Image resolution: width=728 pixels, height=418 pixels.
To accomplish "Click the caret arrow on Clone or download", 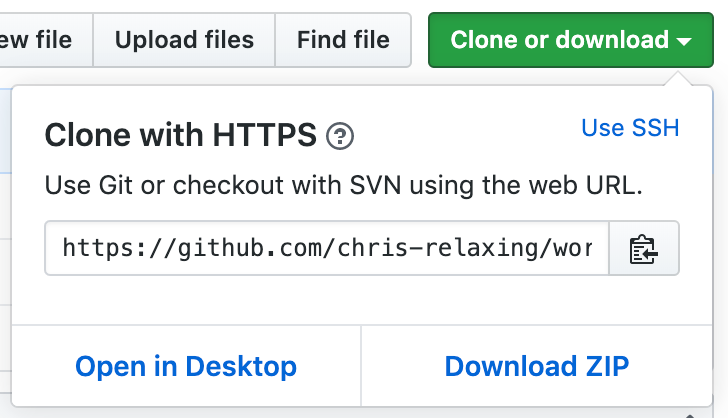I will [x=684, y=41].
